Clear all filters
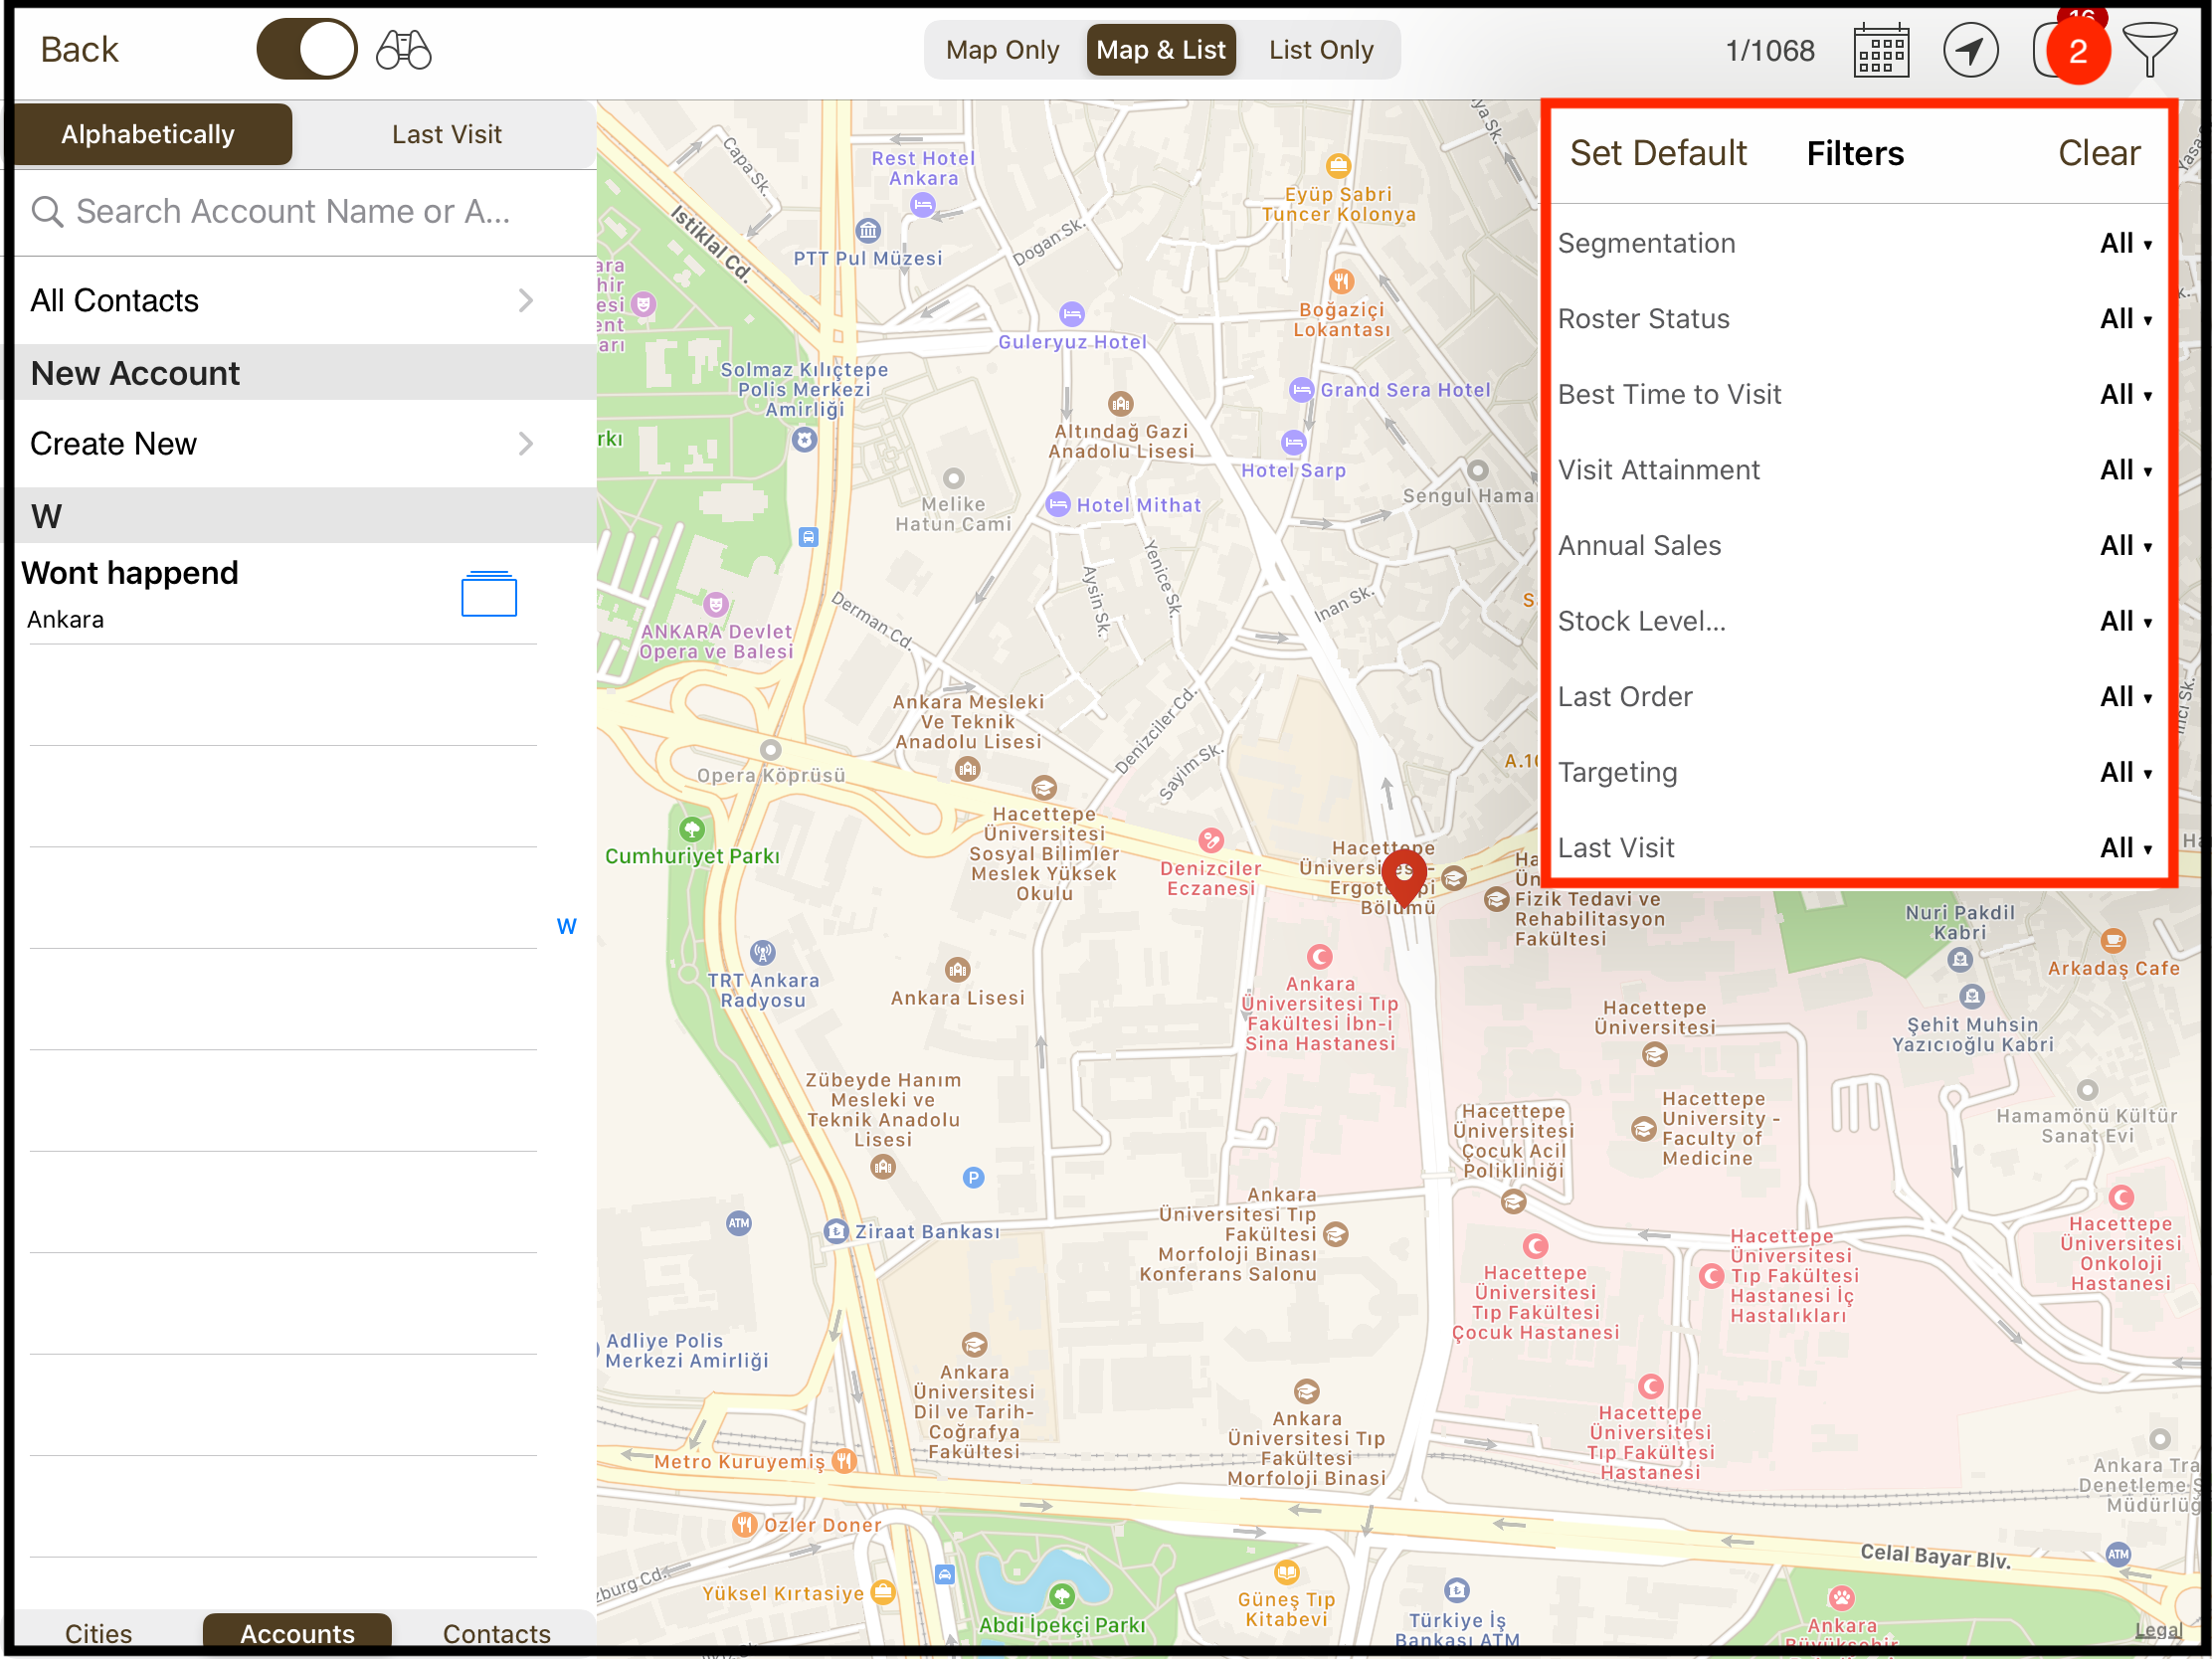 [x=2098, y=152]
